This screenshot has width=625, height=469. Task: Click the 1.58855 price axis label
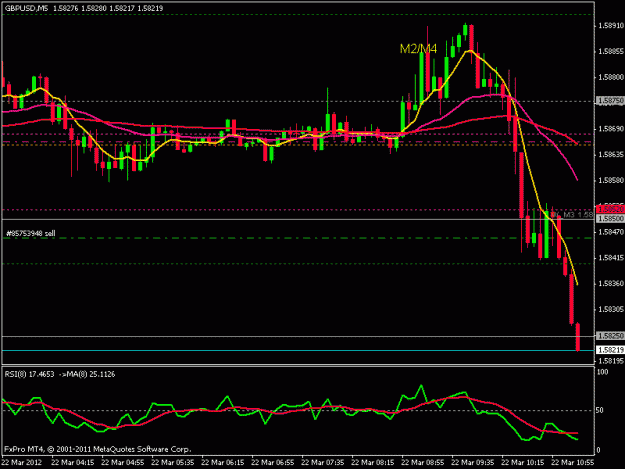point(611,51)
